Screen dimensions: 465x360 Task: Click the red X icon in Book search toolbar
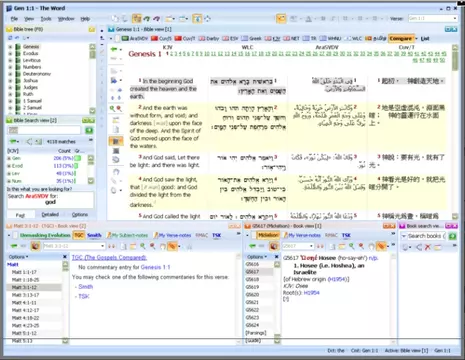pyautogui.click(x=428, y=247)
